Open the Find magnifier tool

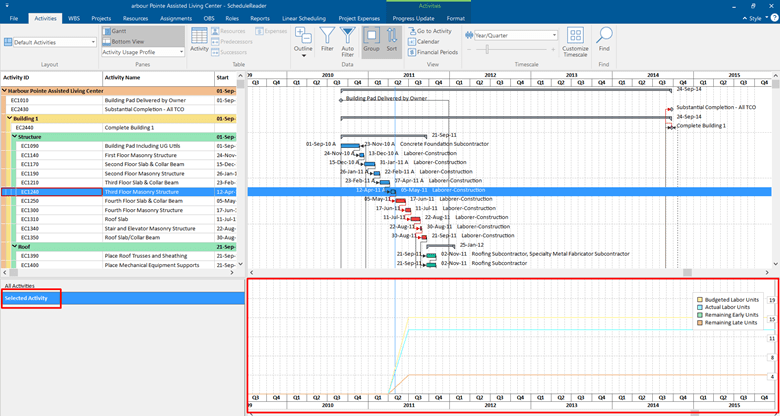[604, 39]
